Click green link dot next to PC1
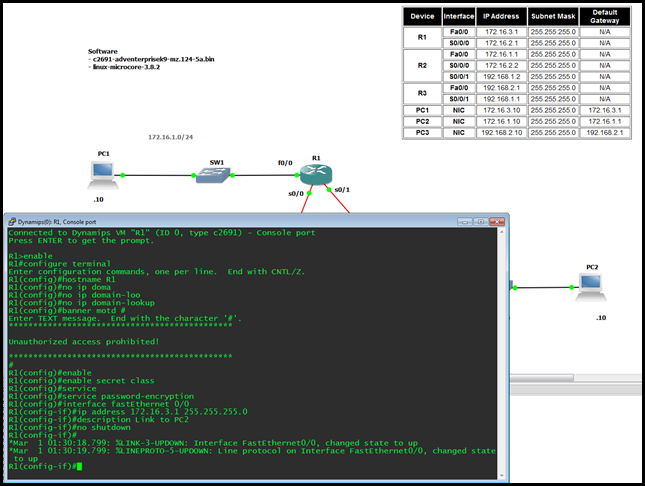The image size is (645, 486). click(123, 175)
